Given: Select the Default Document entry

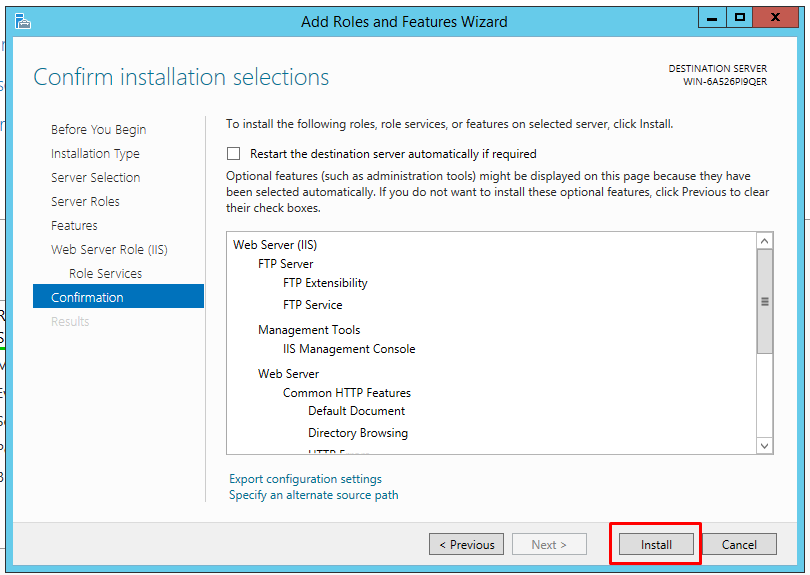Looking at the screenshot, I should [x=356, y=411].
